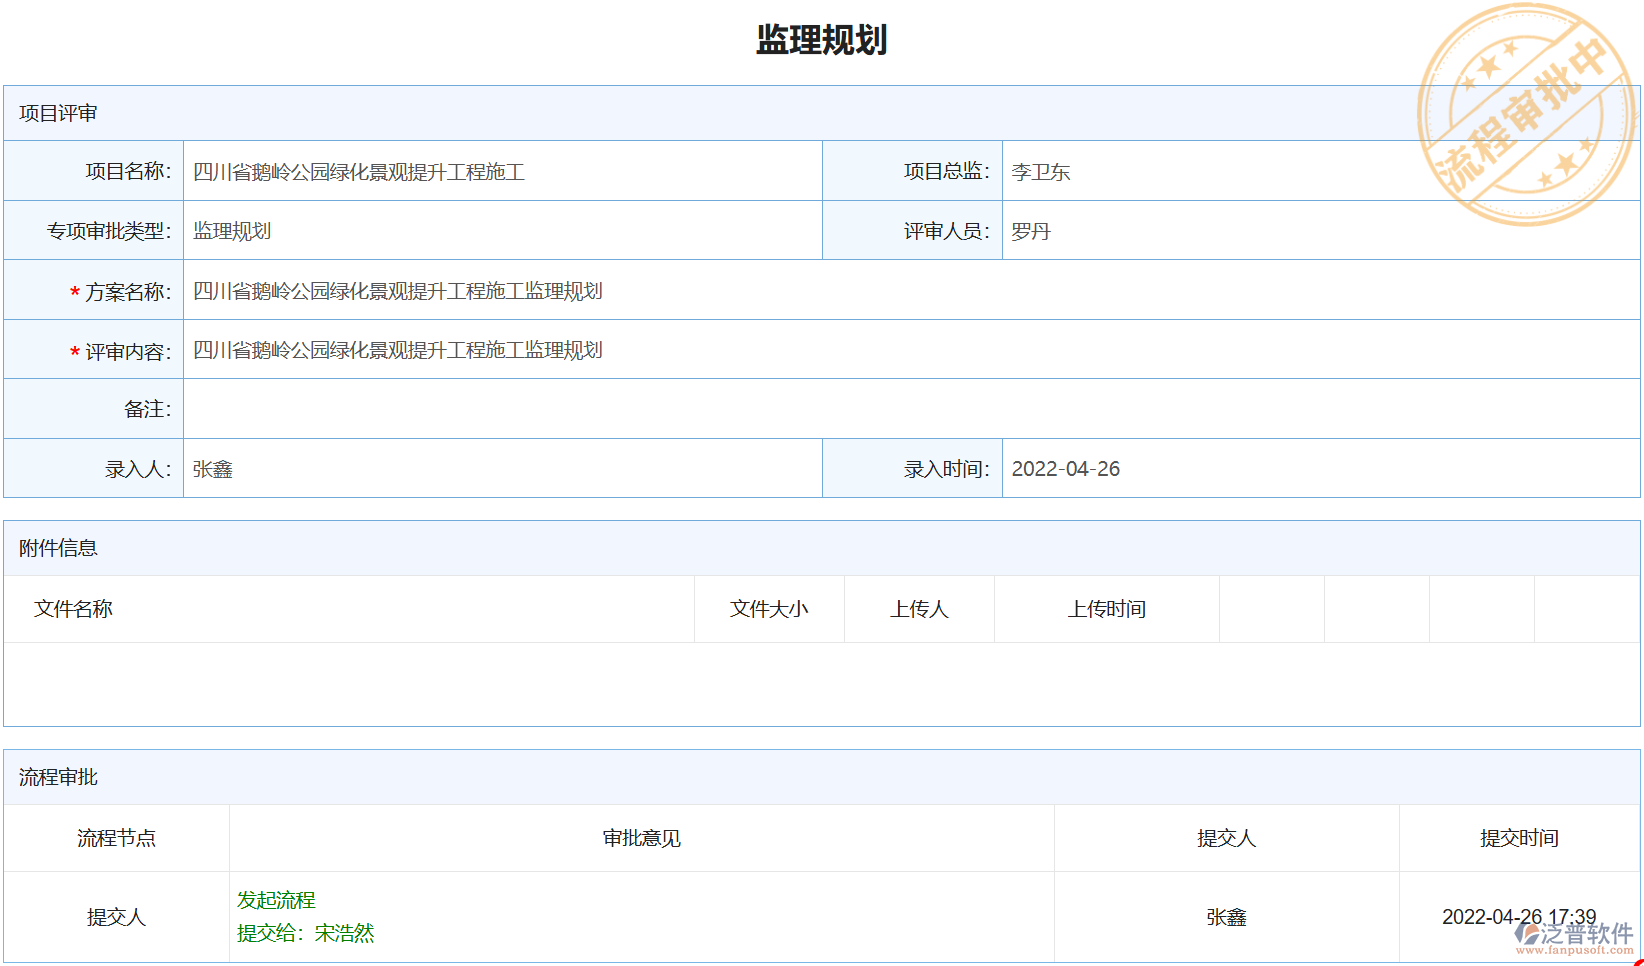
Task: Click the 上传时间 column header
Action: (x=1108, y=609)
